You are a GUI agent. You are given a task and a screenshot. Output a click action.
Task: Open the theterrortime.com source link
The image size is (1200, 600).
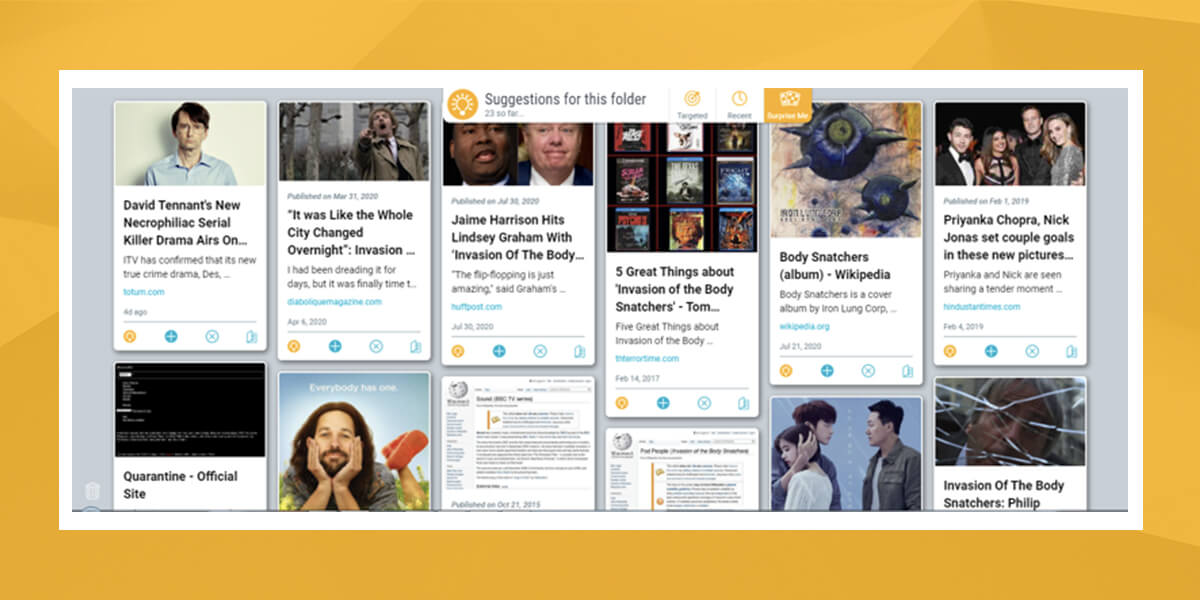pyautogui.click(x=647, y=359)
